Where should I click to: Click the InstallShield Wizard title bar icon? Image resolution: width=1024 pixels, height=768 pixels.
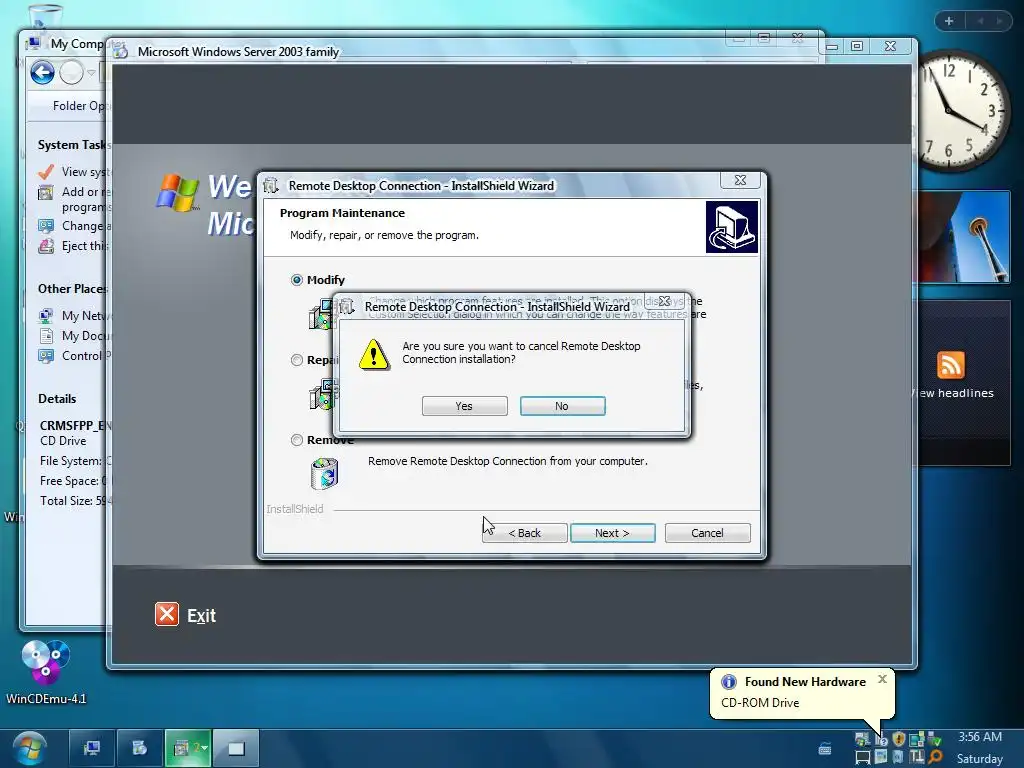[271, 185]
